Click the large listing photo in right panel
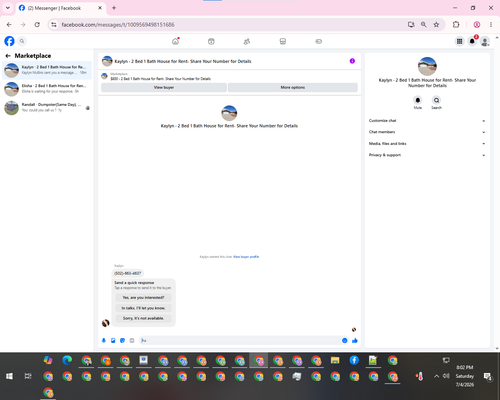The width and height of the screenshot is (500, 400). coord(427,66)
